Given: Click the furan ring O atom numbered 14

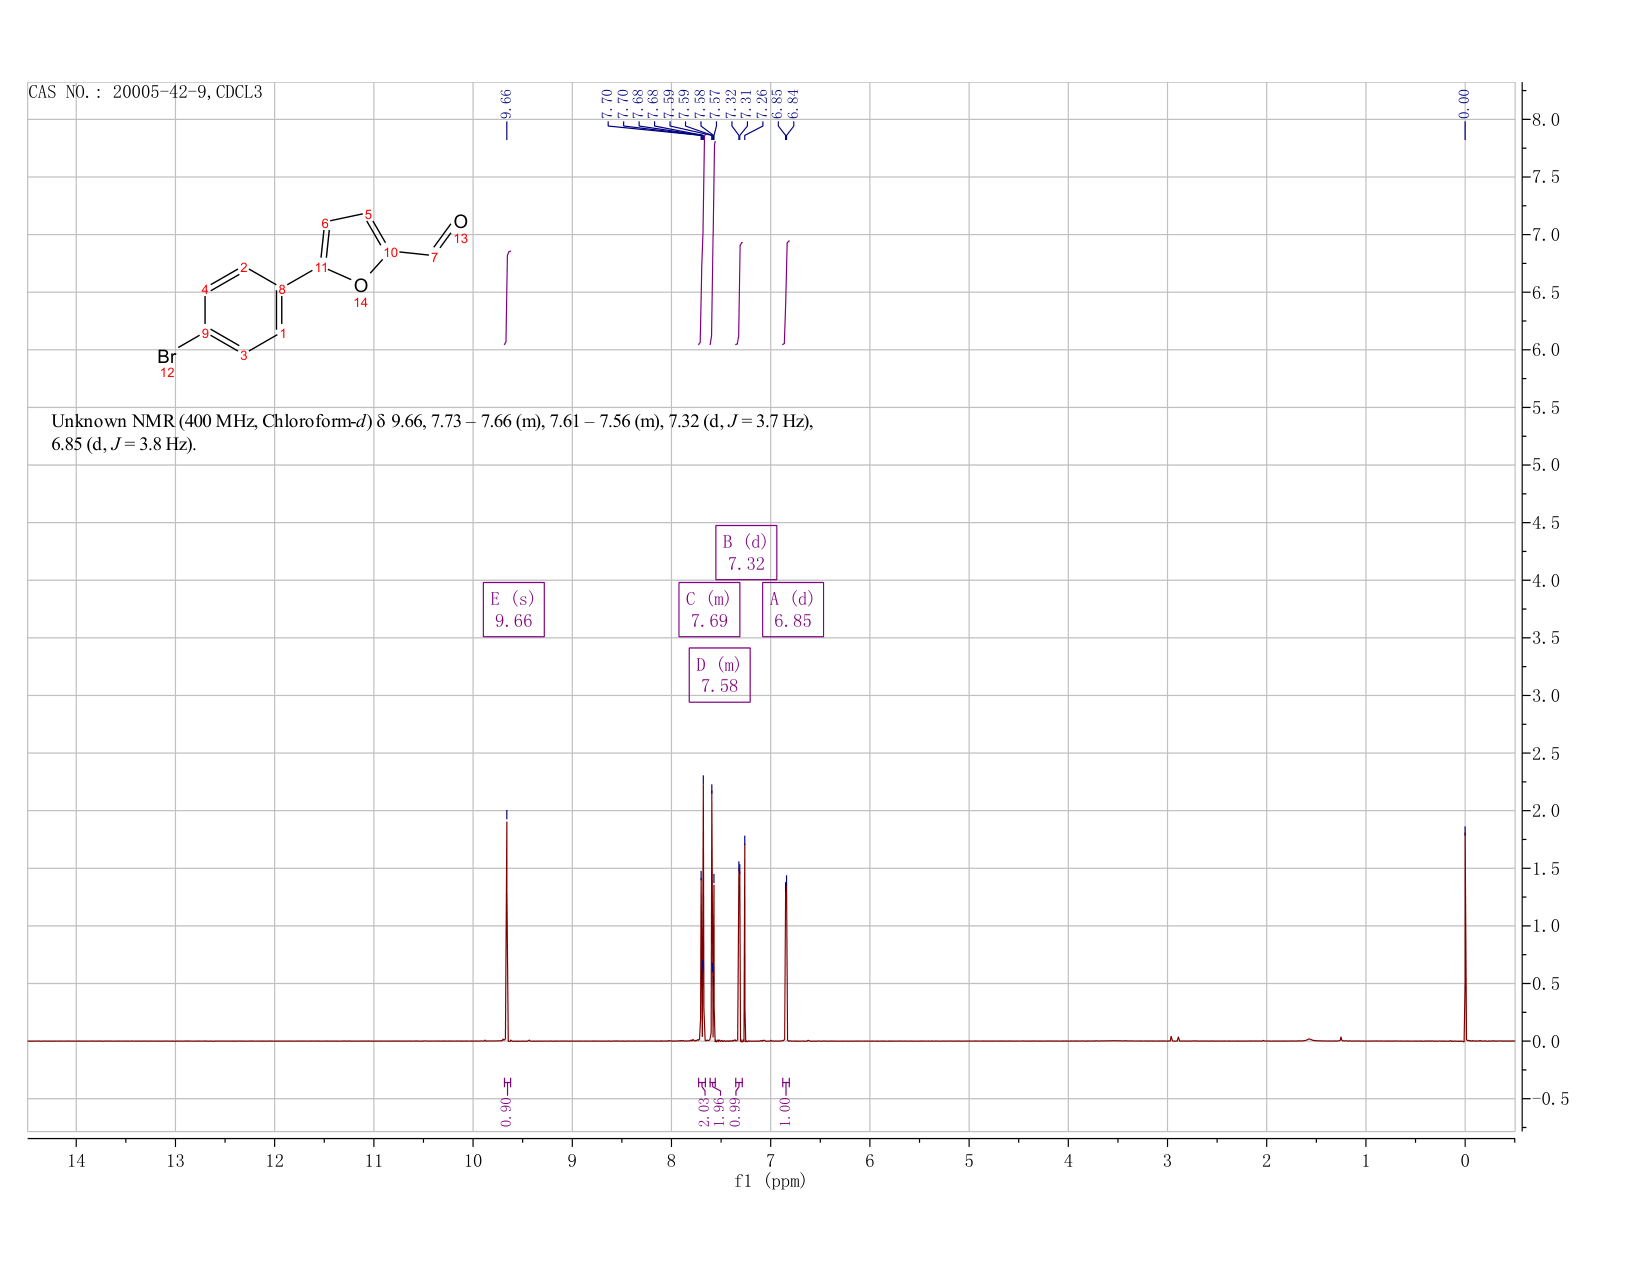Looking at the screenshot, I should click(361, 286).
